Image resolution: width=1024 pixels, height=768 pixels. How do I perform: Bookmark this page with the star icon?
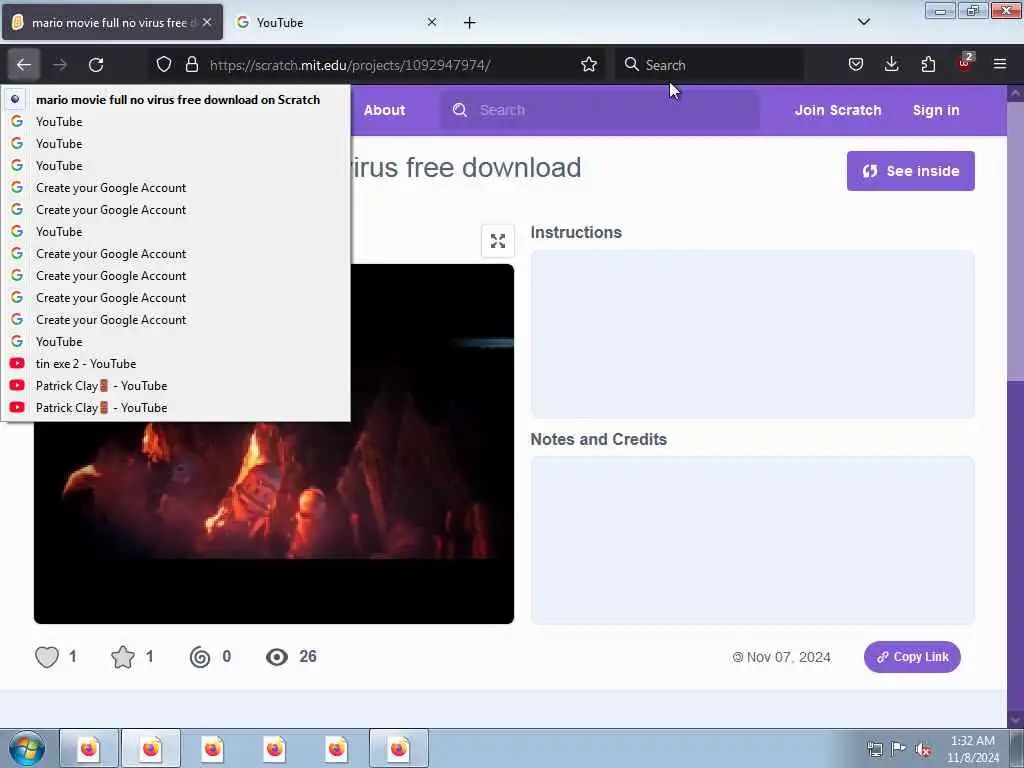pos(588,65)
